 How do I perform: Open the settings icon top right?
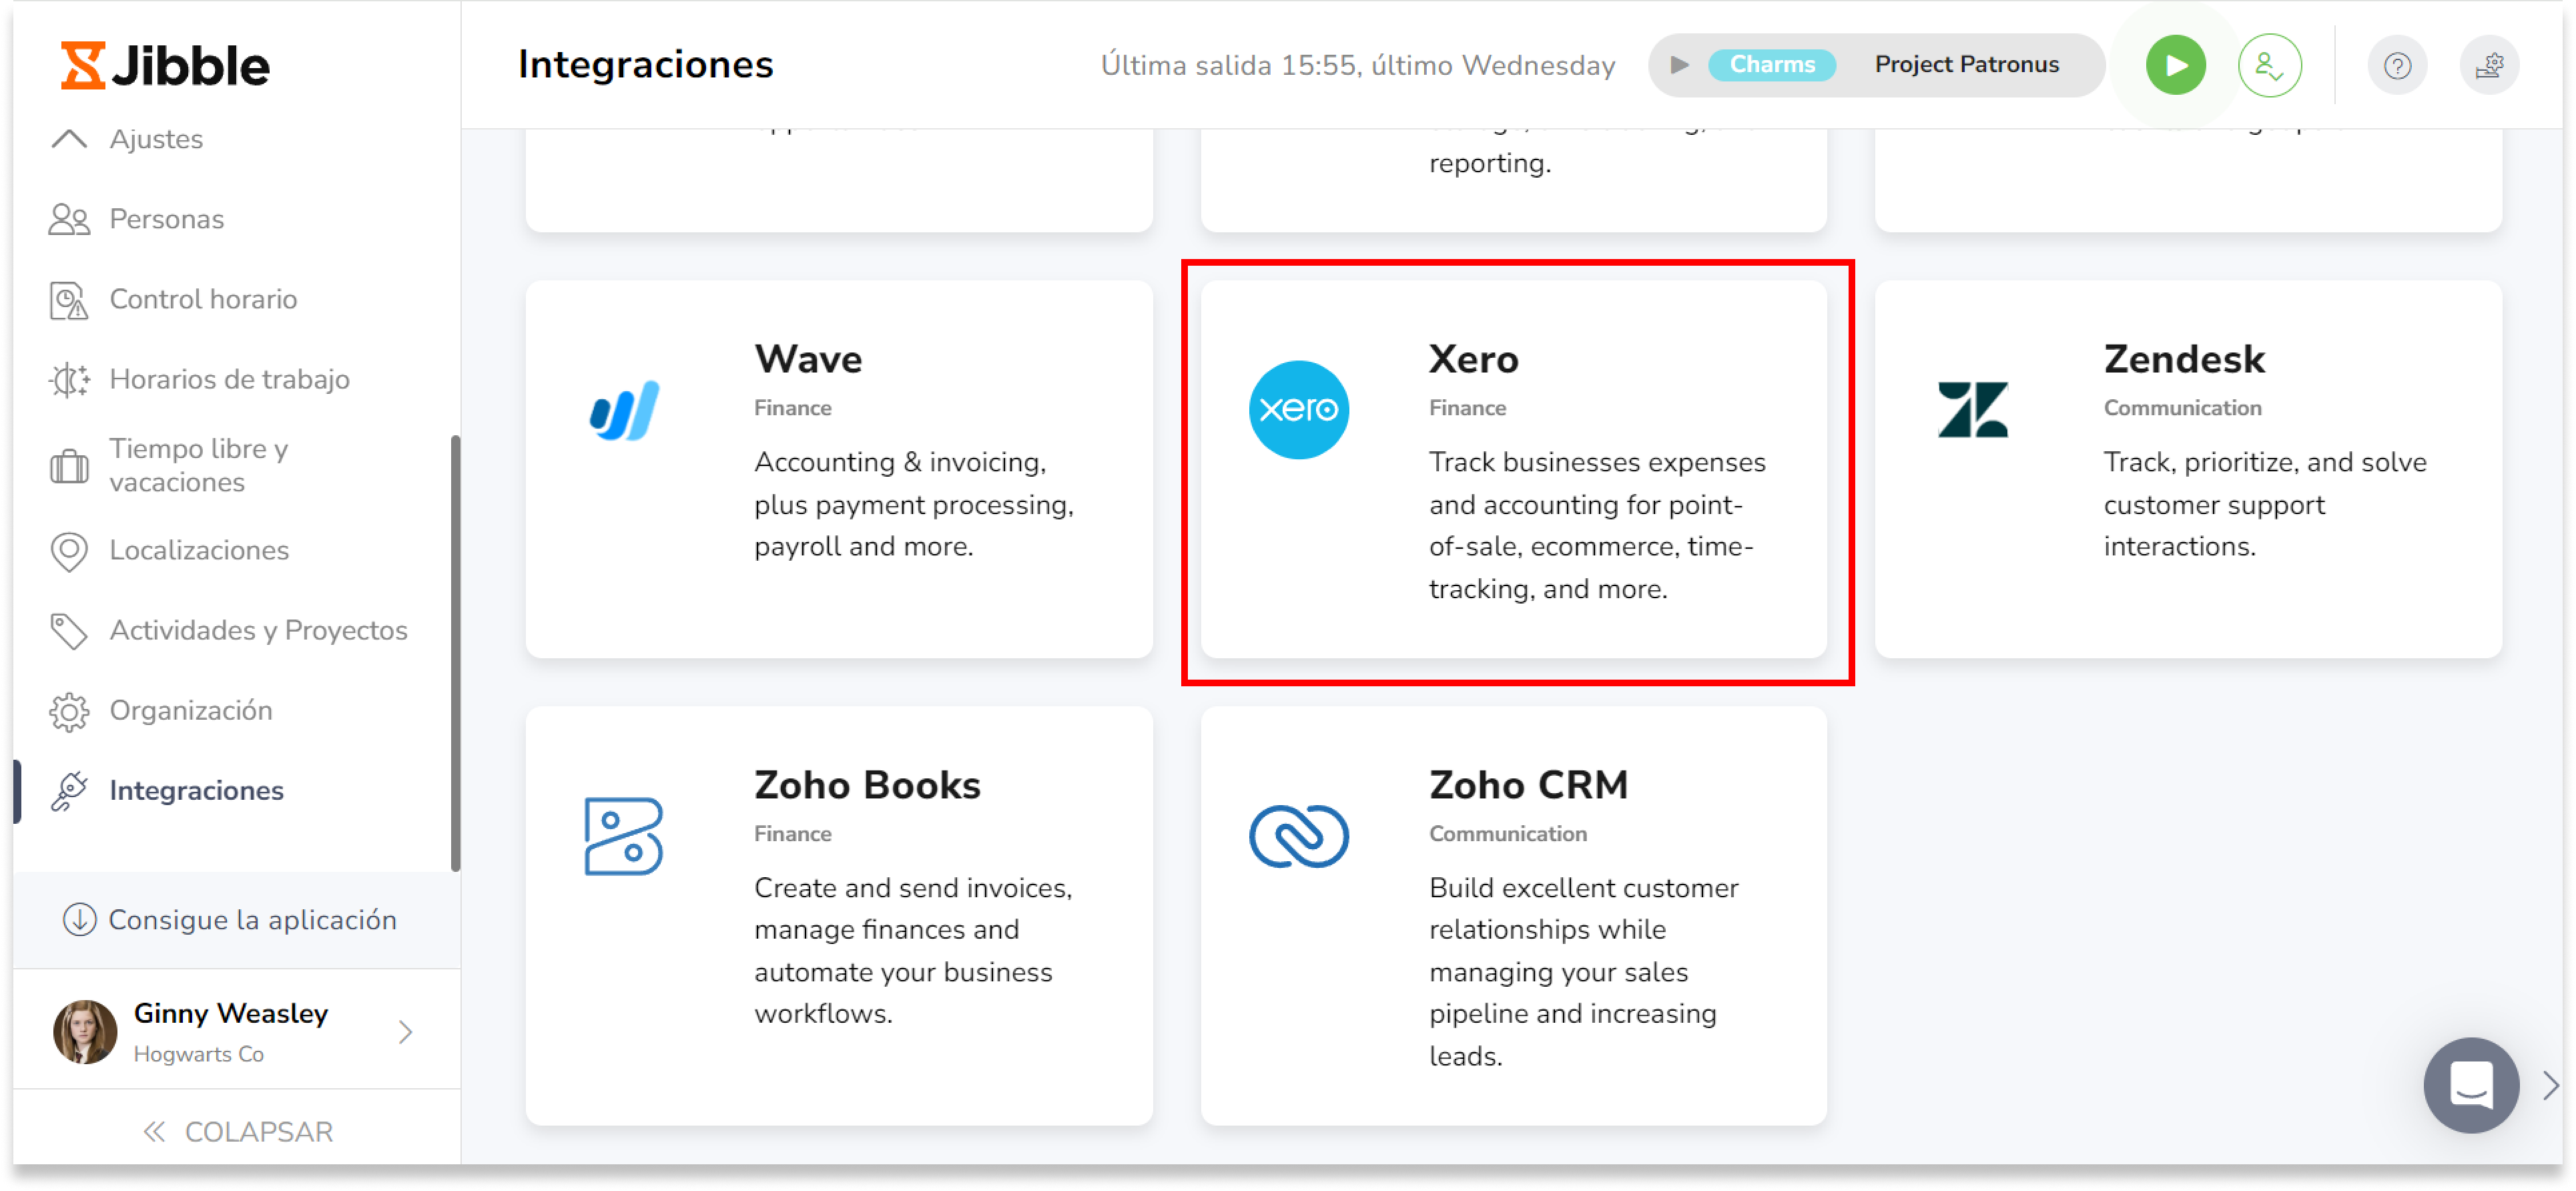(x=2490, y=64)
